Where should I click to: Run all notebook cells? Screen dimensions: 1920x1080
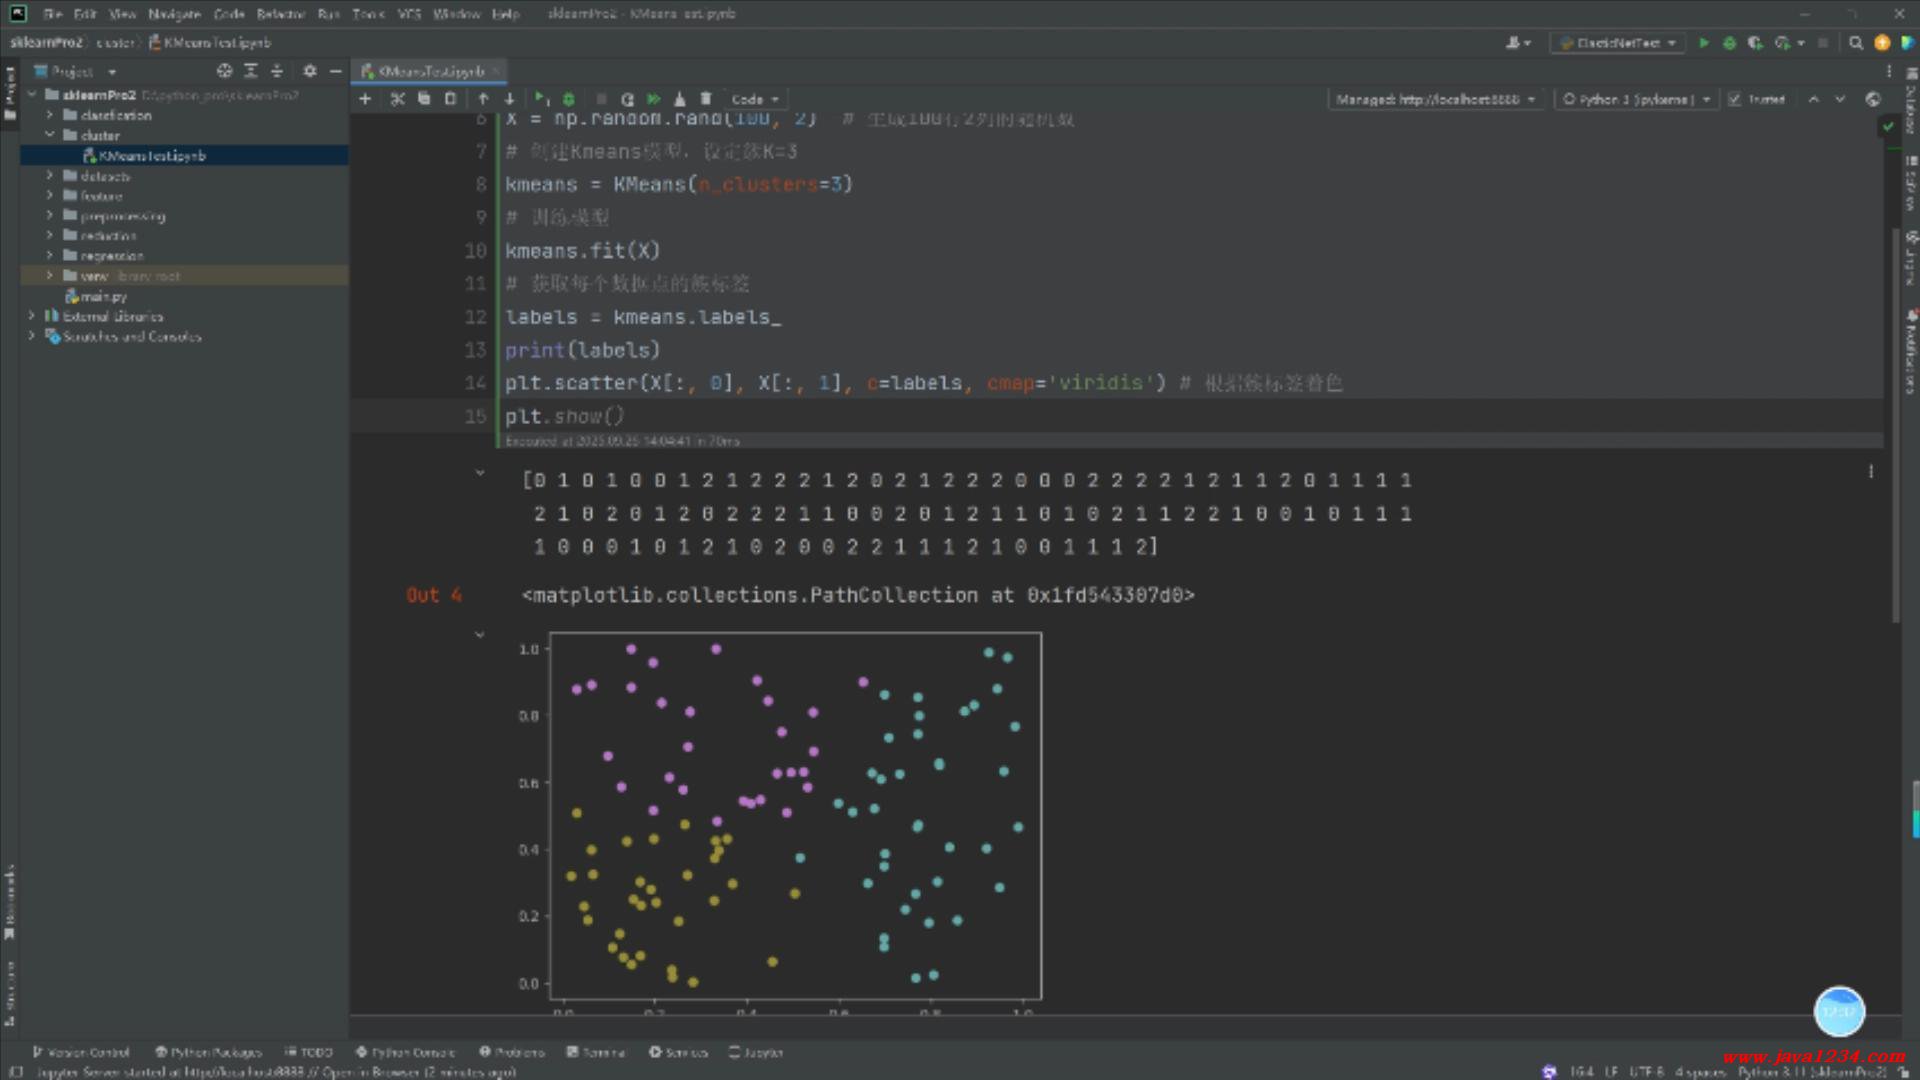(x=653, y=99)
